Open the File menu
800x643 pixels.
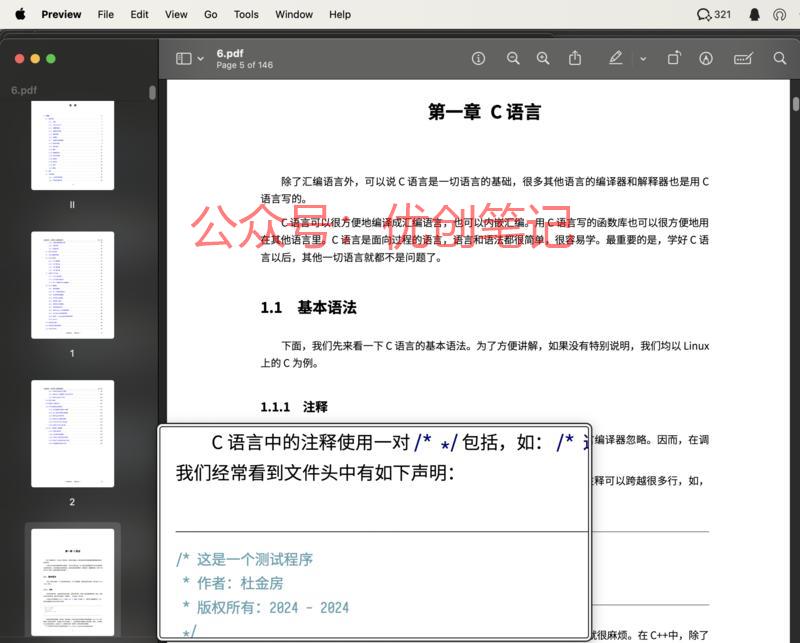[106, 14]
